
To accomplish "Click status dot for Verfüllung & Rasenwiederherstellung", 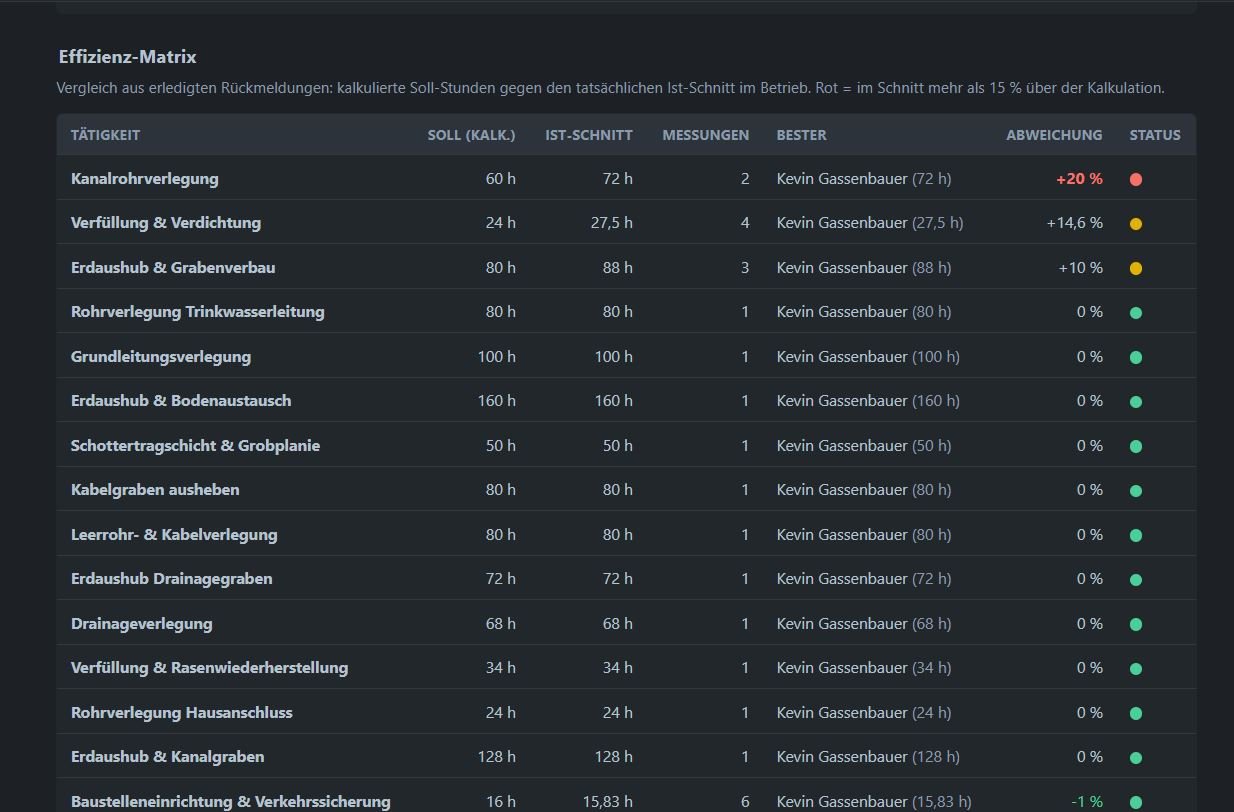I will tap(1136, 669).
